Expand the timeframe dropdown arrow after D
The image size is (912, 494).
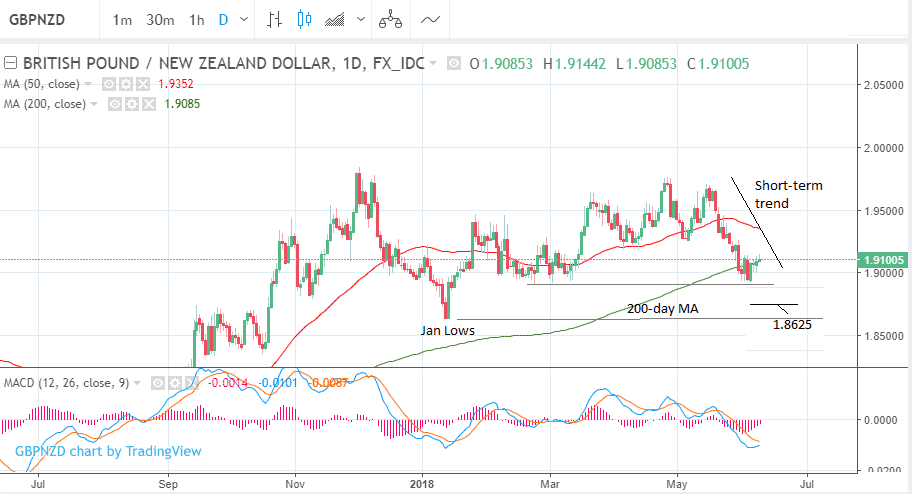click(x=246, y=20)
